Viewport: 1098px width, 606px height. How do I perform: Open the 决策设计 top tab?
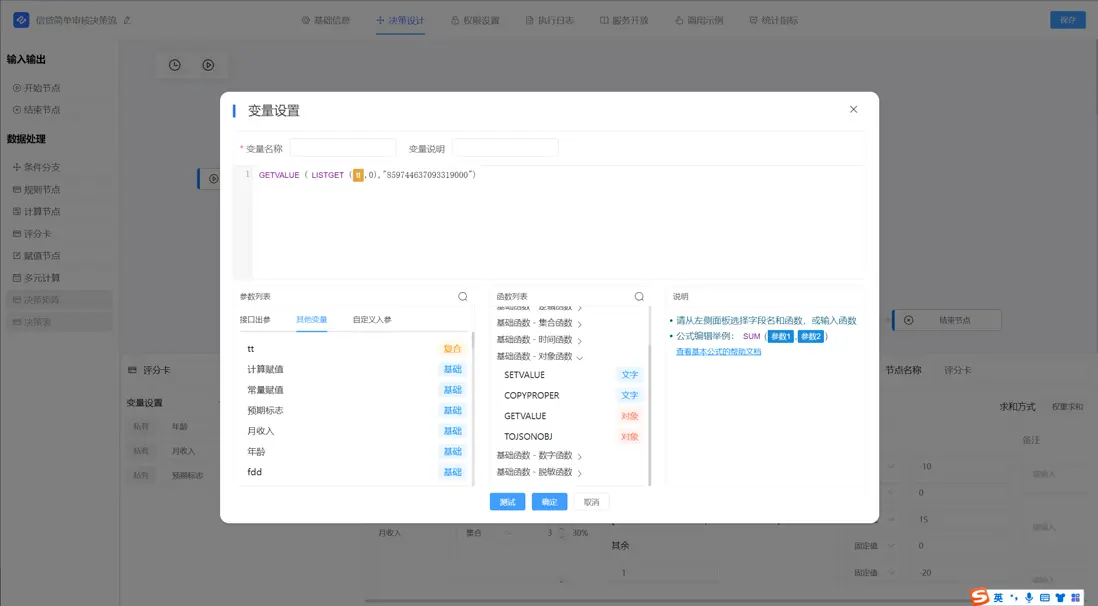(400, 20)
